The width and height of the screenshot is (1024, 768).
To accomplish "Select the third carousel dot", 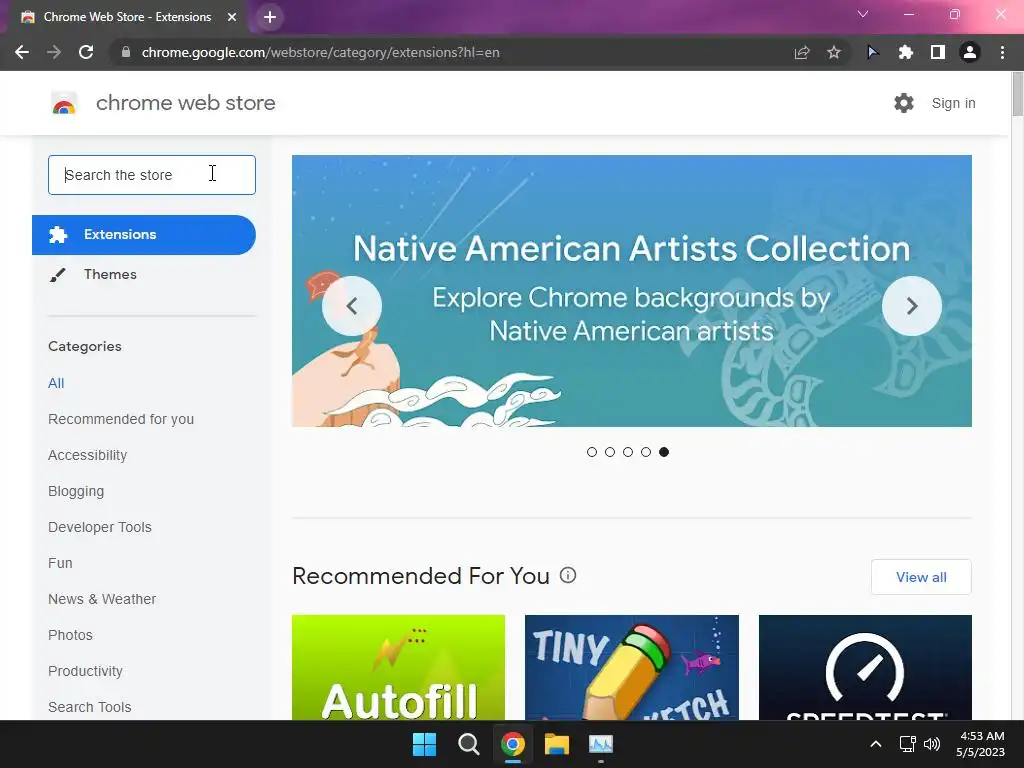I will [628, 452].
